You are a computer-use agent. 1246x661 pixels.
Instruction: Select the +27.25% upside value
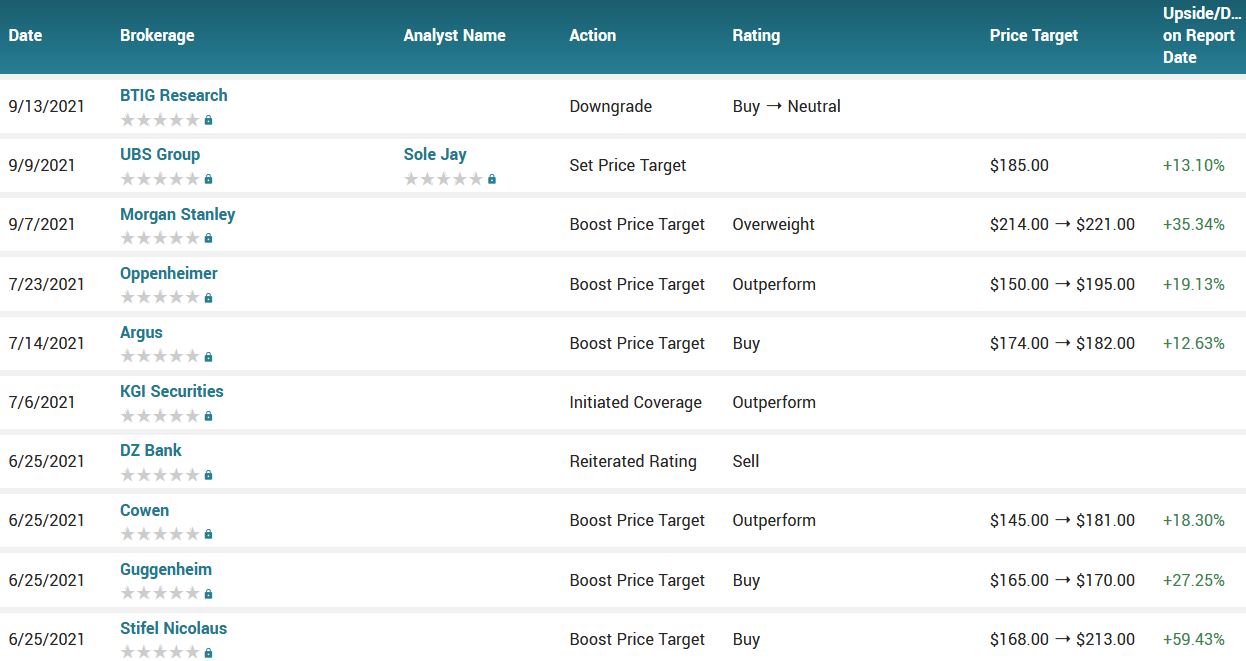pyautogui.click(x=1194, y=580)
